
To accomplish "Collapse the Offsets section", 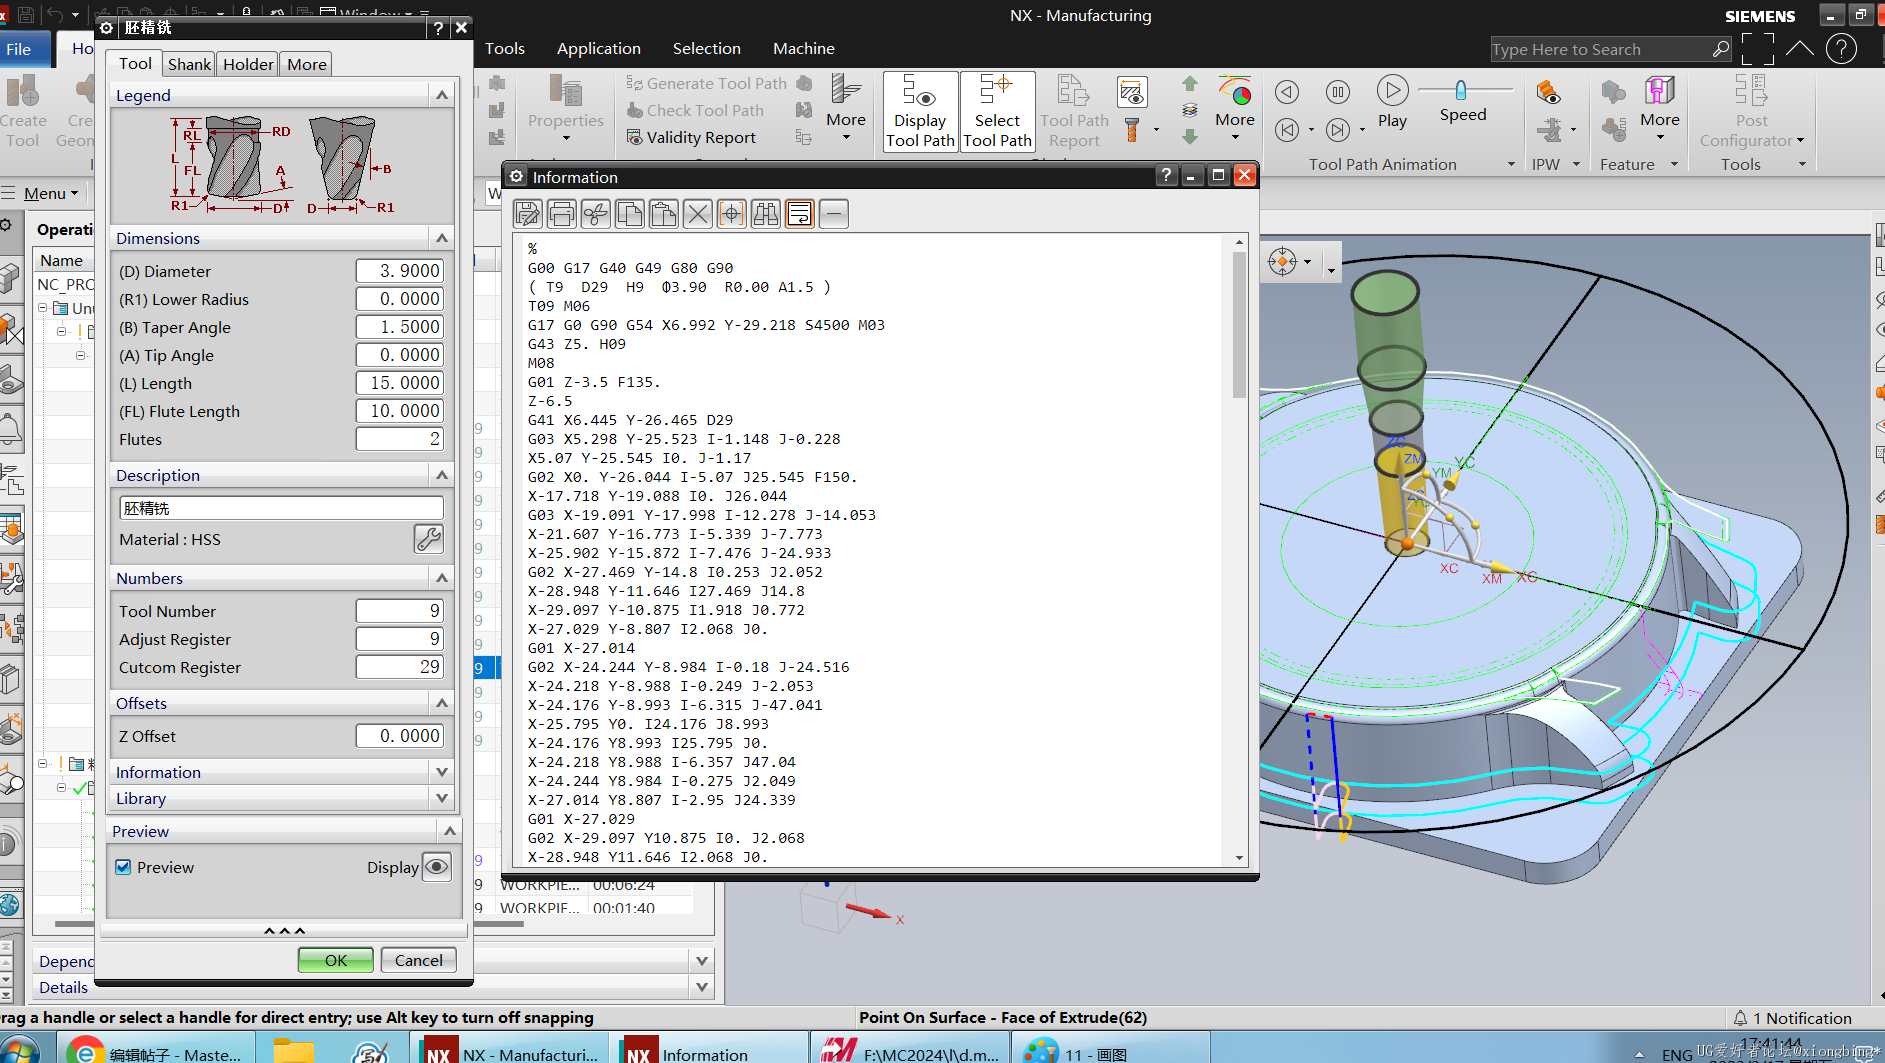I will (x=441, y=703).
